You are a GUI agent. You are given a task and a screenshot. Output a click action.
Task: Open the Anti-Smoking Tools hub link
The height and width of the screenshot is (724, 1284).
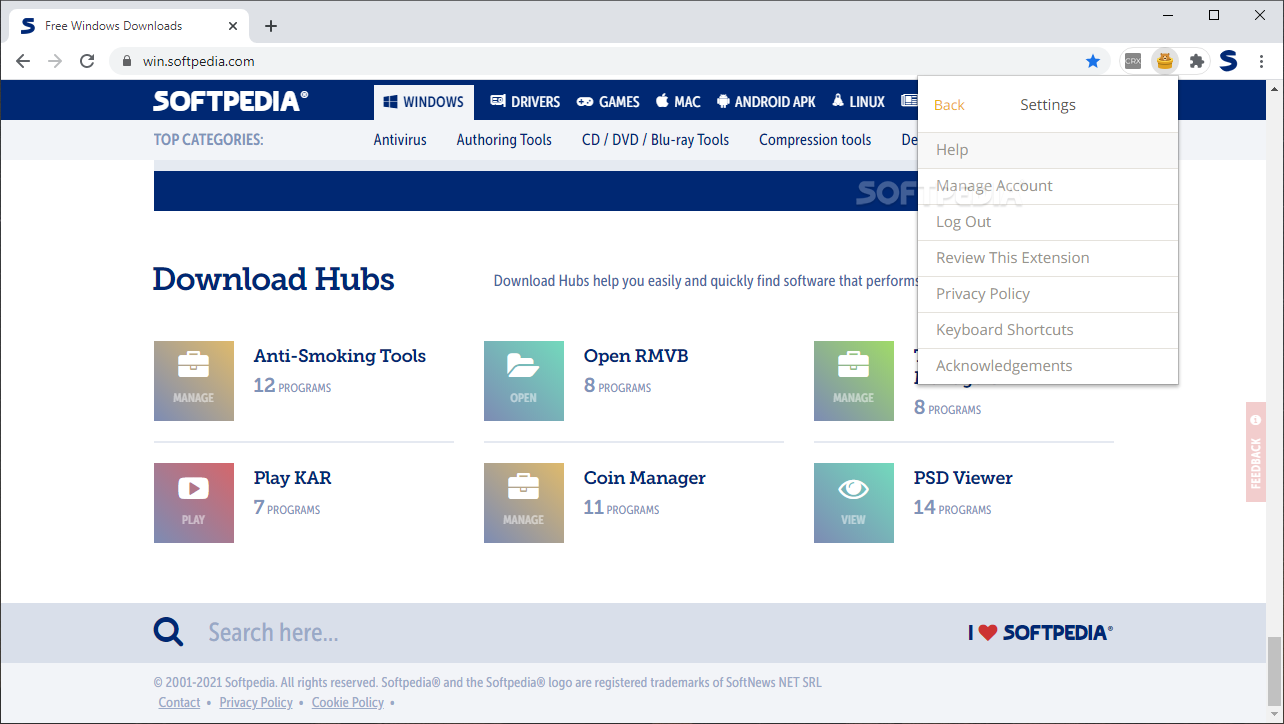point(340,356)
